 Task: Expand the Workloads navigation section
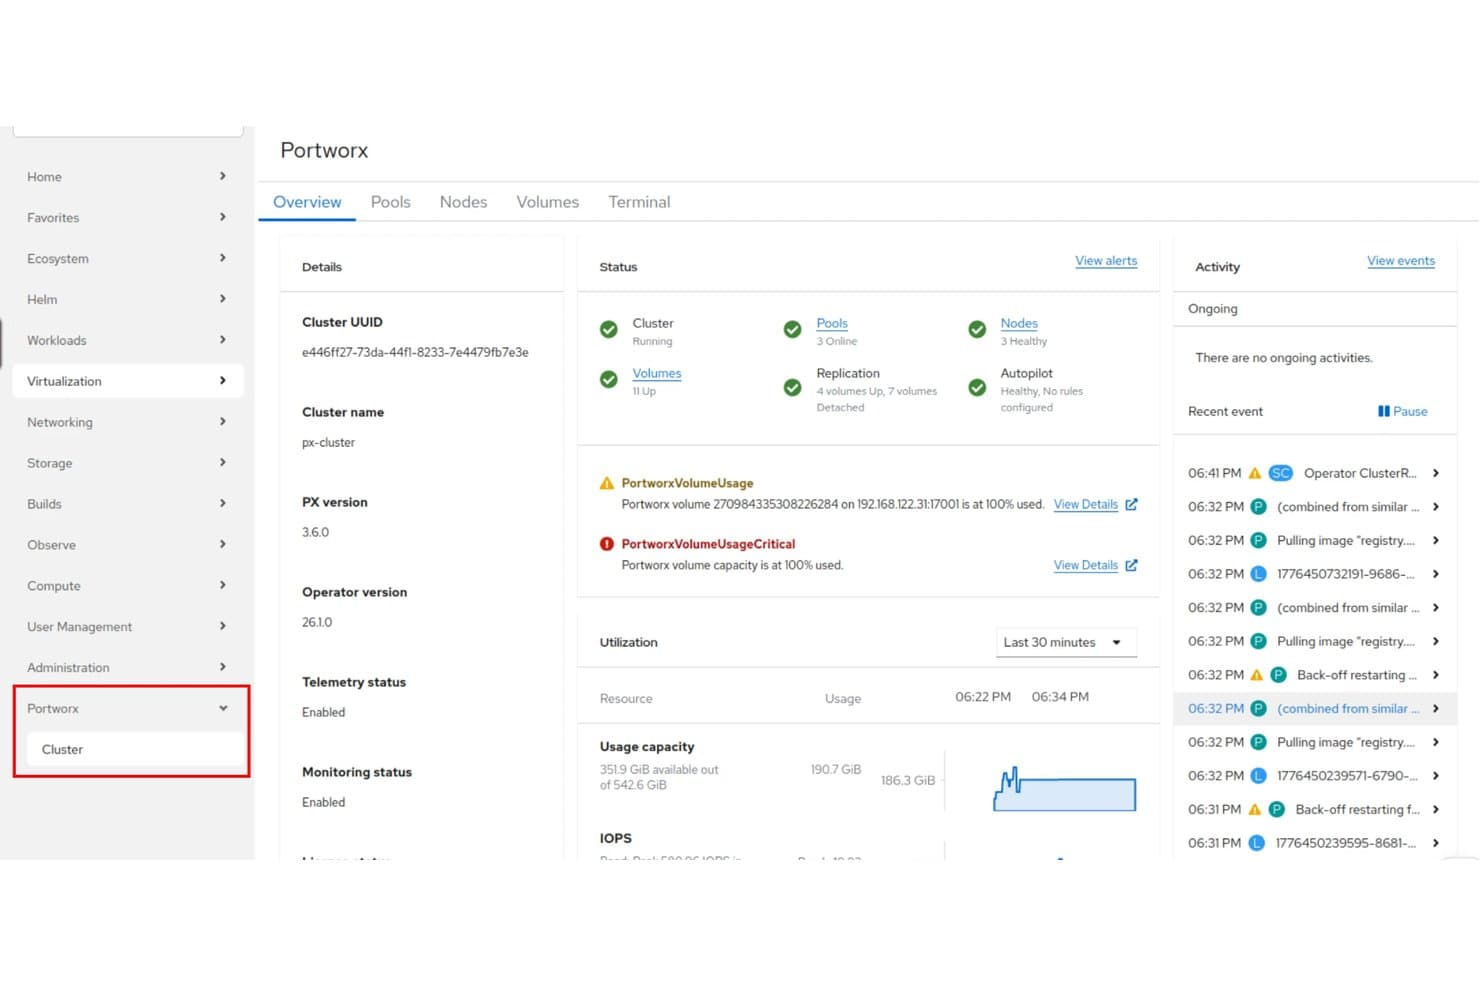point(129,340)
